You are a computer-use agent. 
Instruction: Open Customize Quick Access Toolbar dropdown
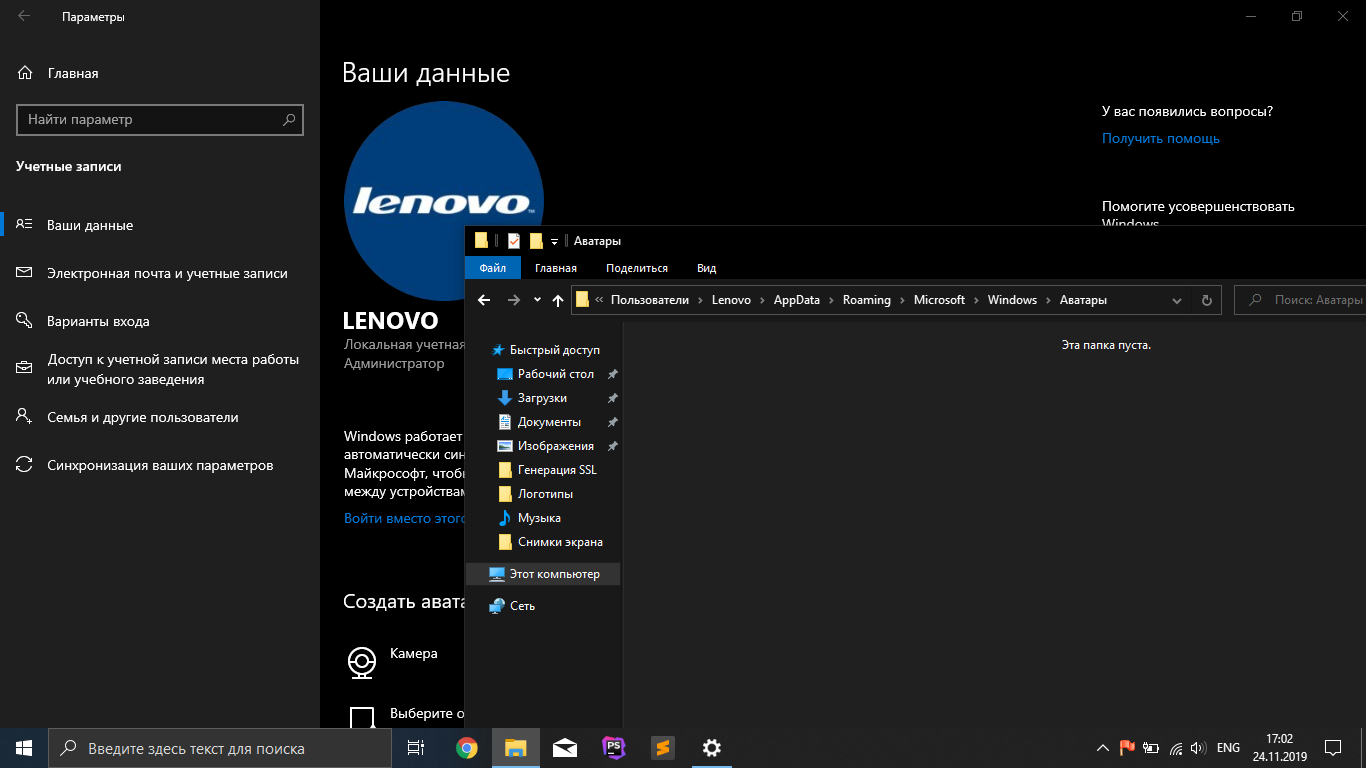click(x=554, y=241)
